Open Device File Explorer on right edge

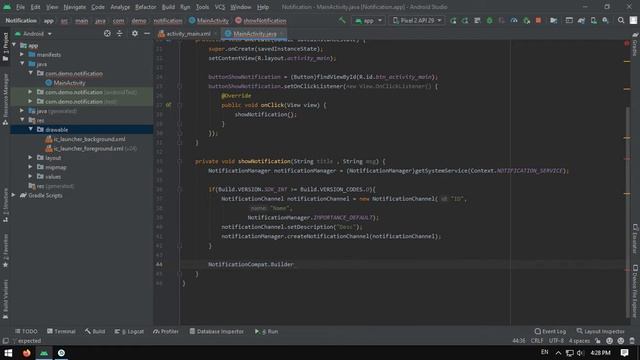click(635, 291)
